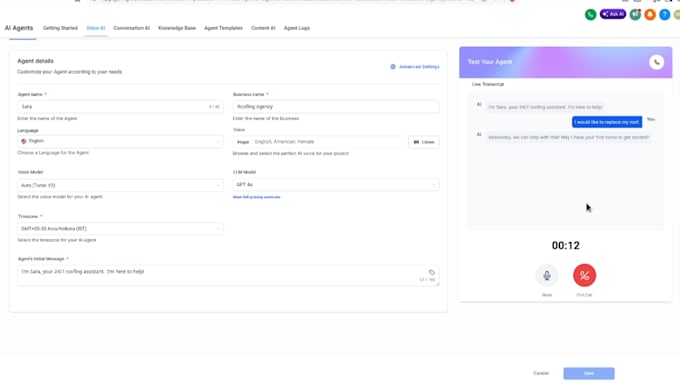End the test call with red button

585,275
